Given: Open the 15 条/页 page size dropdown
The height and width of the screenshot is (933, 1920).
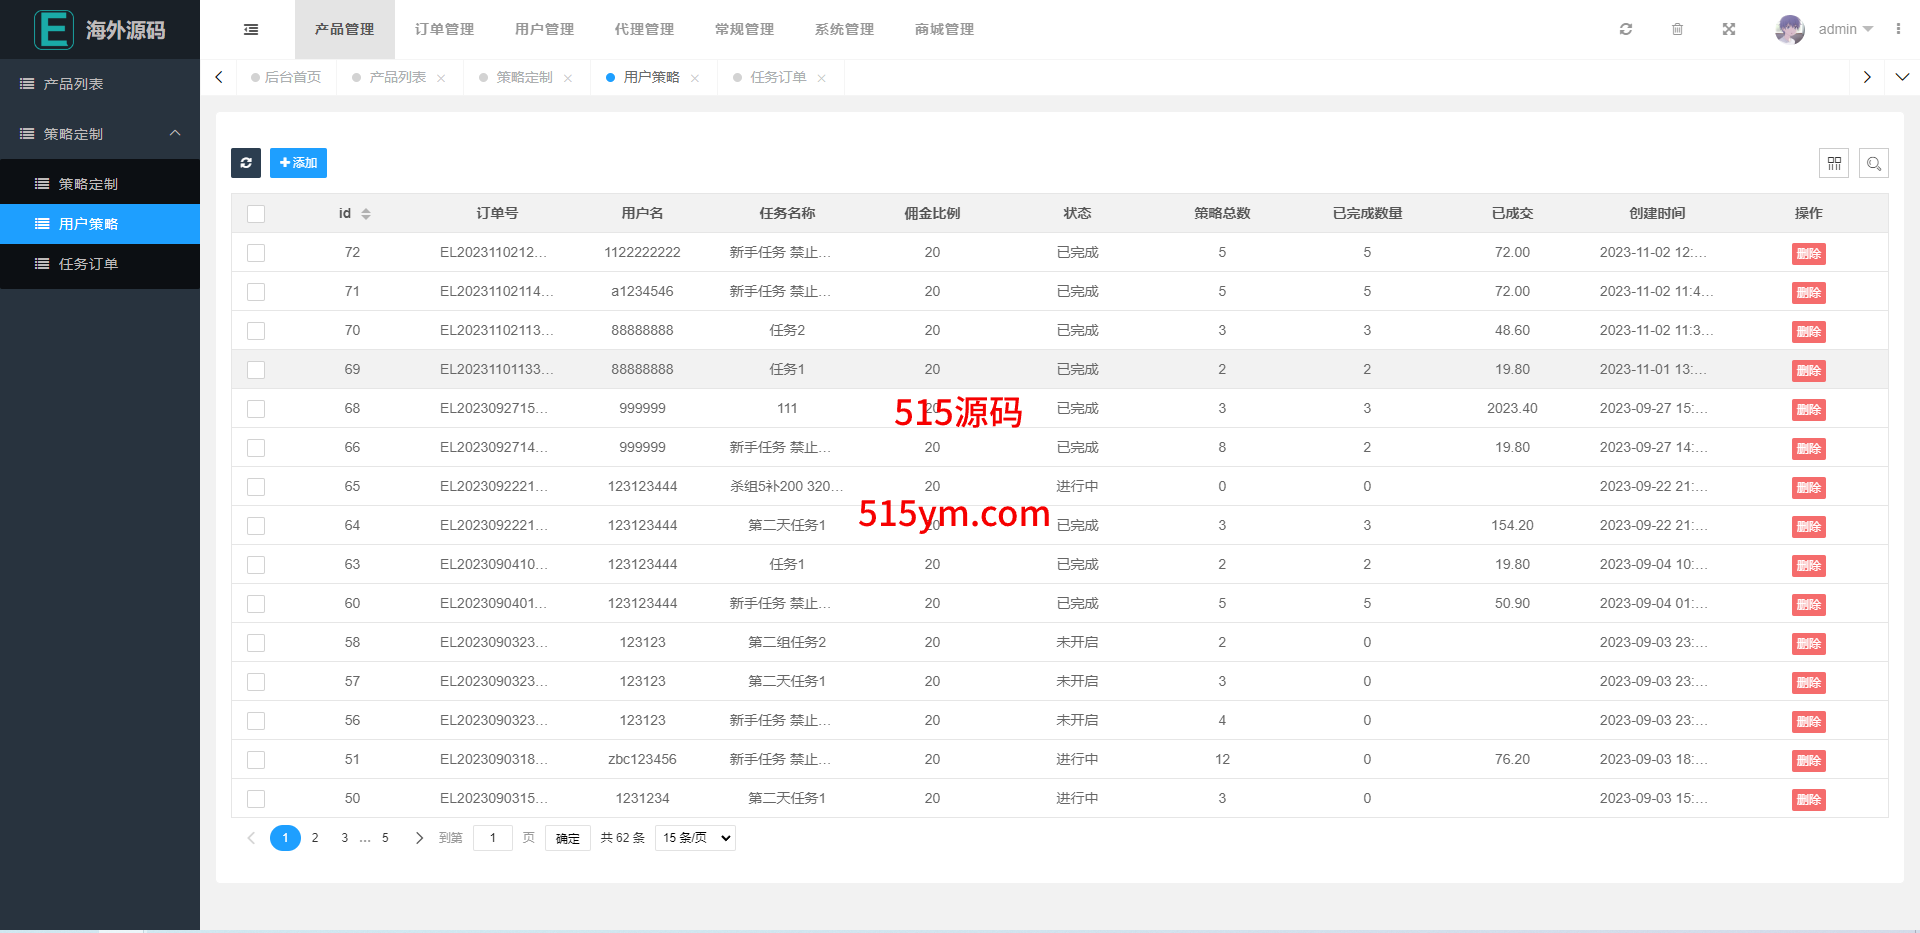Looking at the screenshot, I should [x=695, y=838].
